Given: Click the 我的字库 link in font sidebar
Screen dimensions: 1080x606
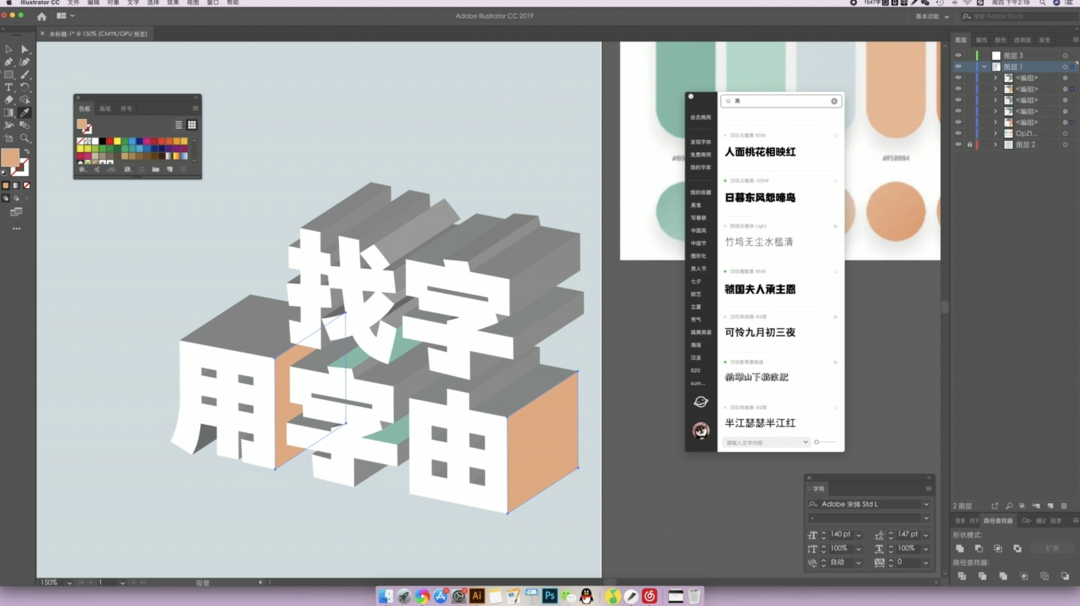Looking at the screenshot, I should 700,167.
